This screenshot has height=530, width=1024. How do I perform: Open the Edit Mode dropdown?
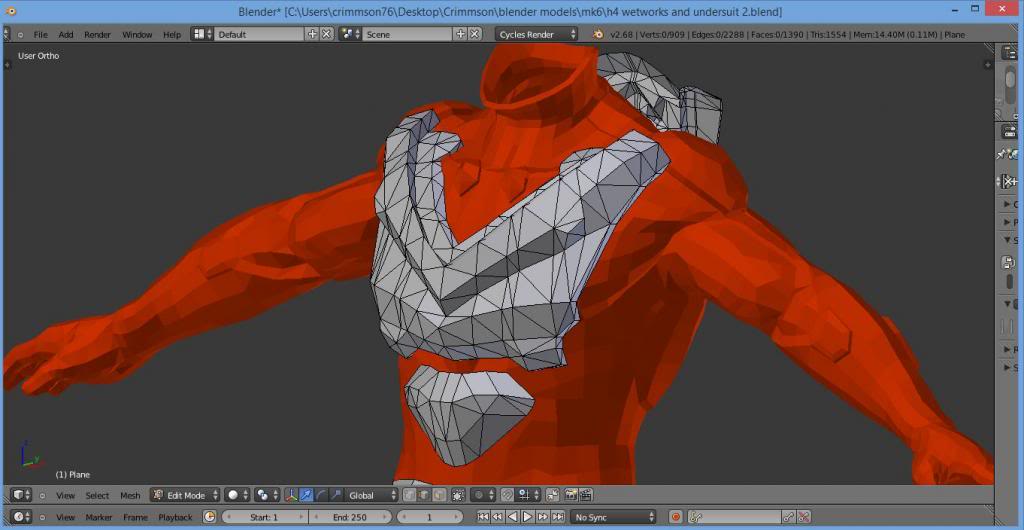pyautogui.click(x=185, y=495)
